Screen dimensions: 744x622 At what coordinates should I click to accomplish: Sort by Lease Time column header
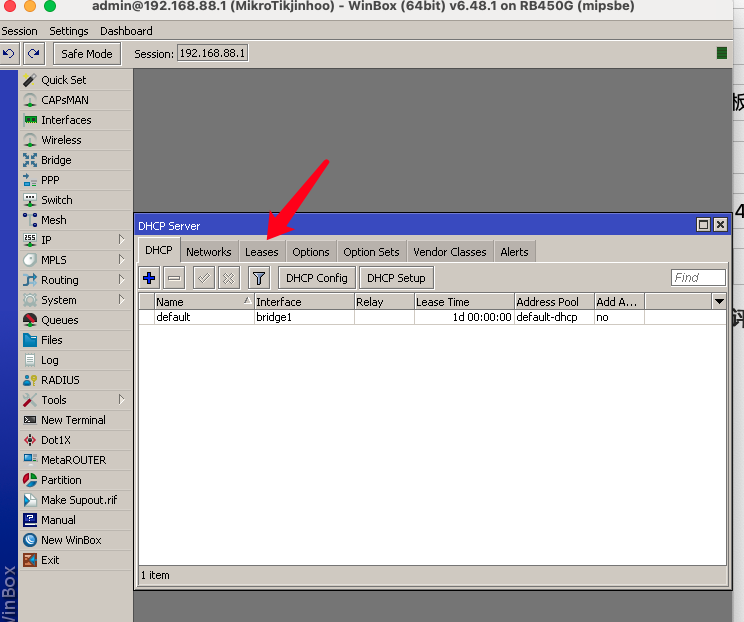click(465, 302)
